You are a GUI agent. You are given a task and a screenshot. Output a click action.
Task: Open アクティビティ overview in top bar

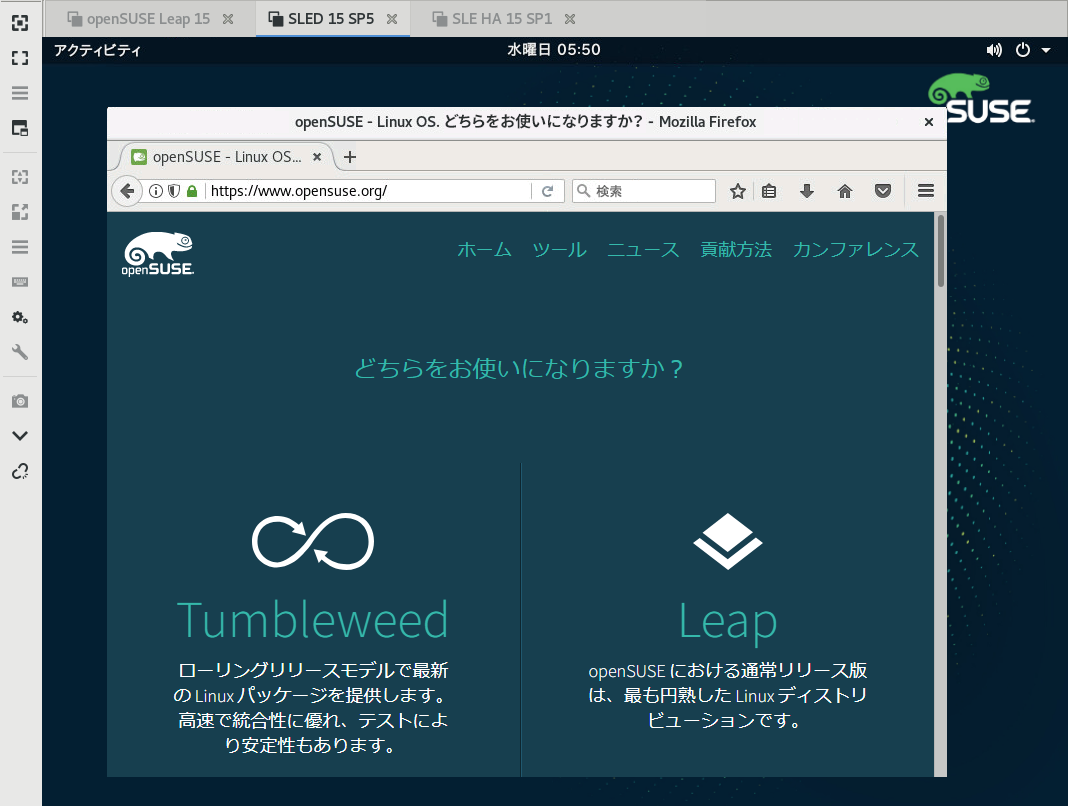[97, 50]
